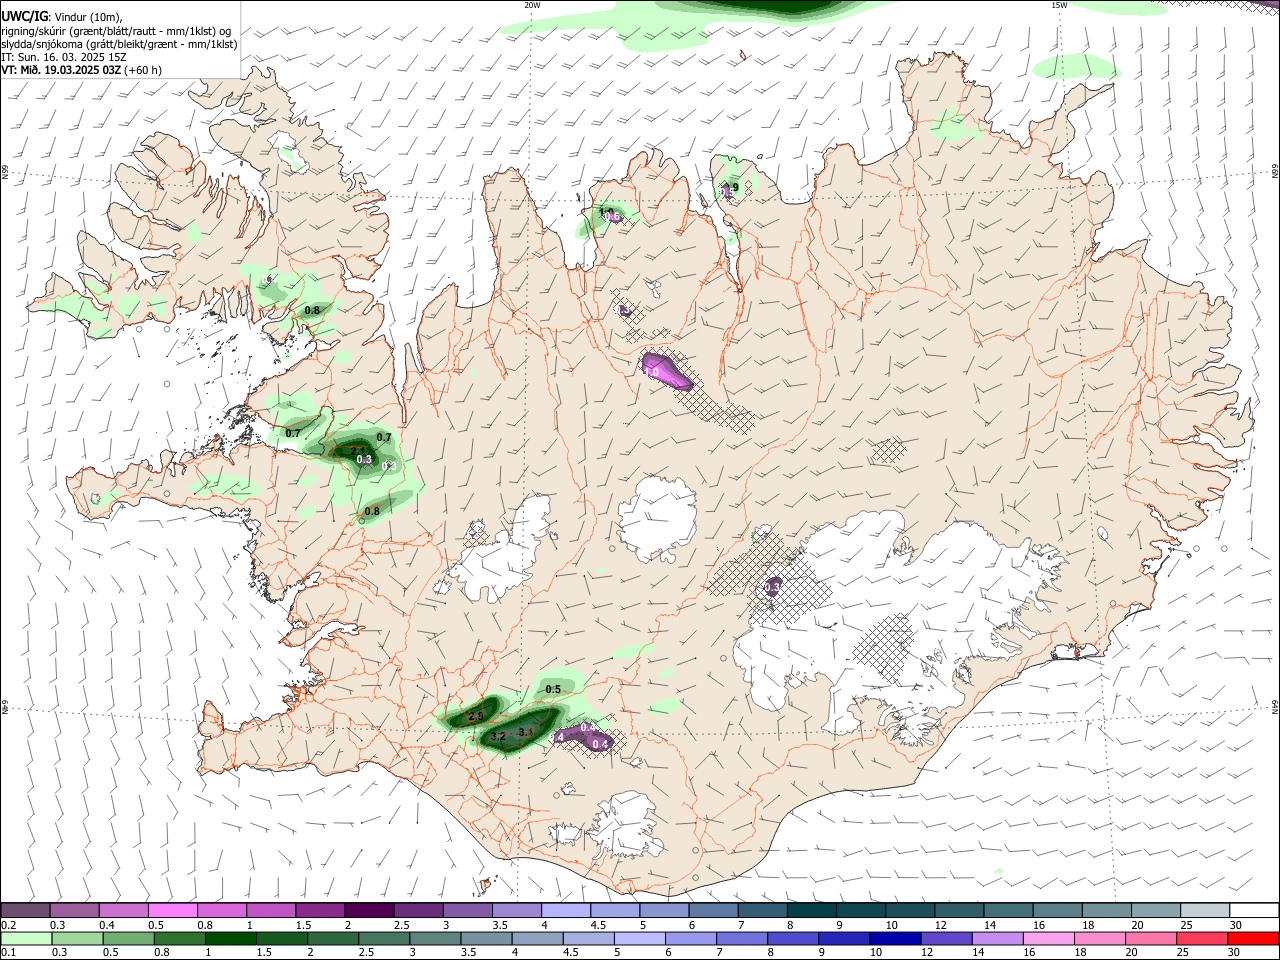Click the 3.2 precipitation value on the map
The image size is (1280, 960).
498,737
